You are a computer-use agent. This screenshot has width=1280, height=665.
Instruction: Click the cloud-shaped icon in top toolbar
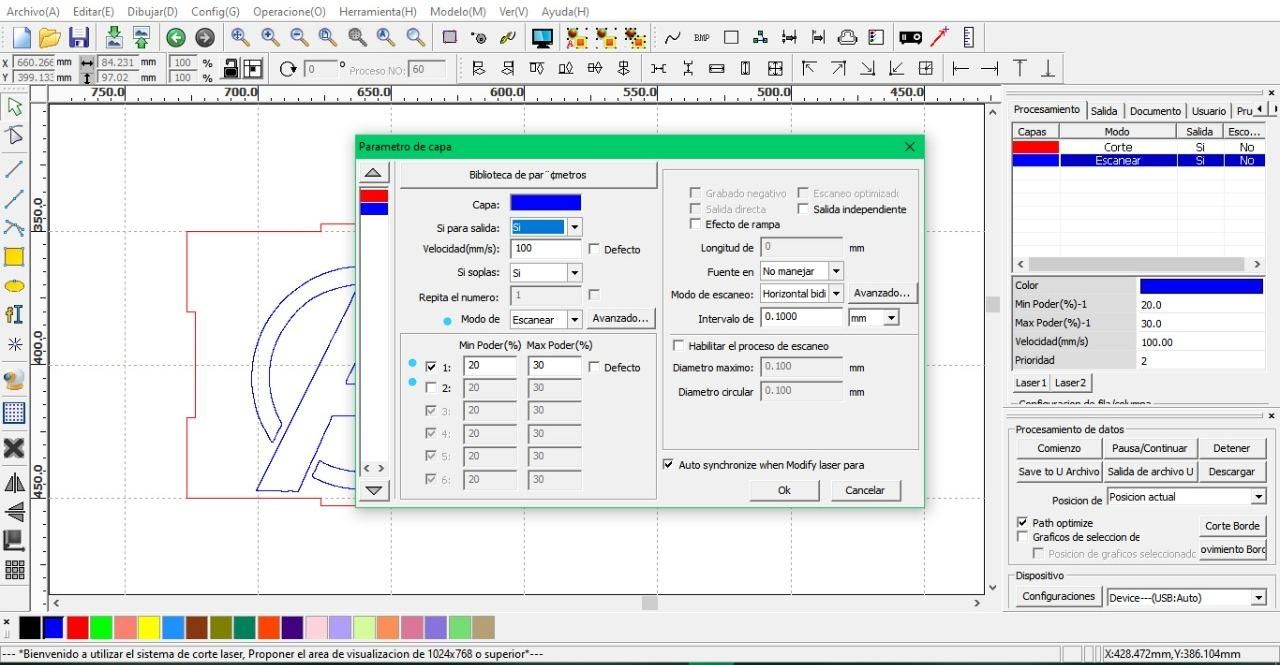click(847, 38)
